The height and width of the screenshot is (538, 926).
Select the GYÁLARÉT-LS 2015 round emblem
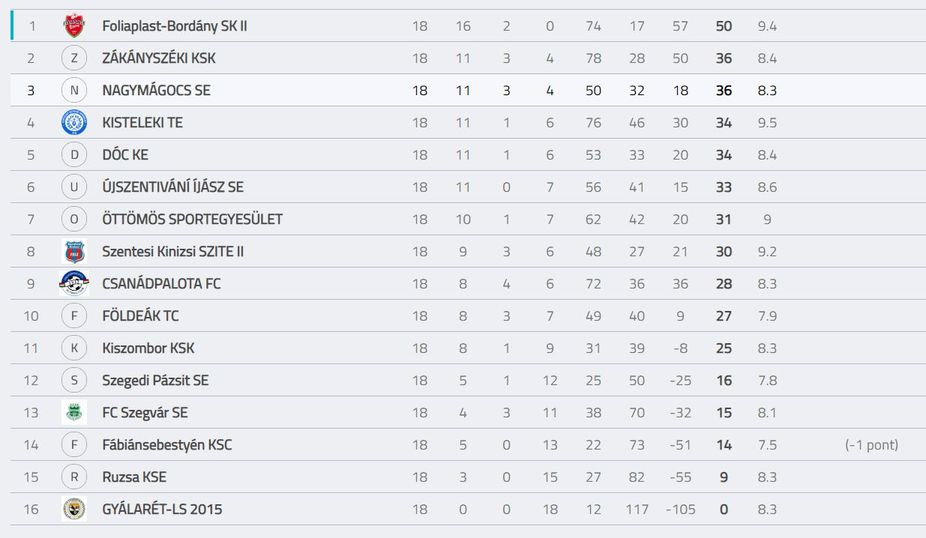click(74, 509)
